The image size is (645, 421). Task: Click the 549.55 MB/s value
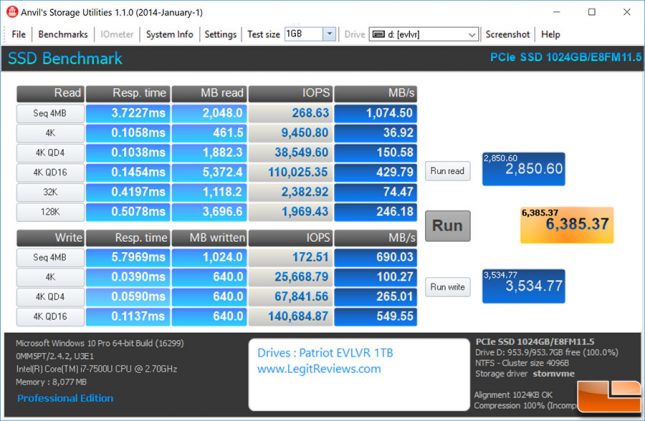click(375, 316)
